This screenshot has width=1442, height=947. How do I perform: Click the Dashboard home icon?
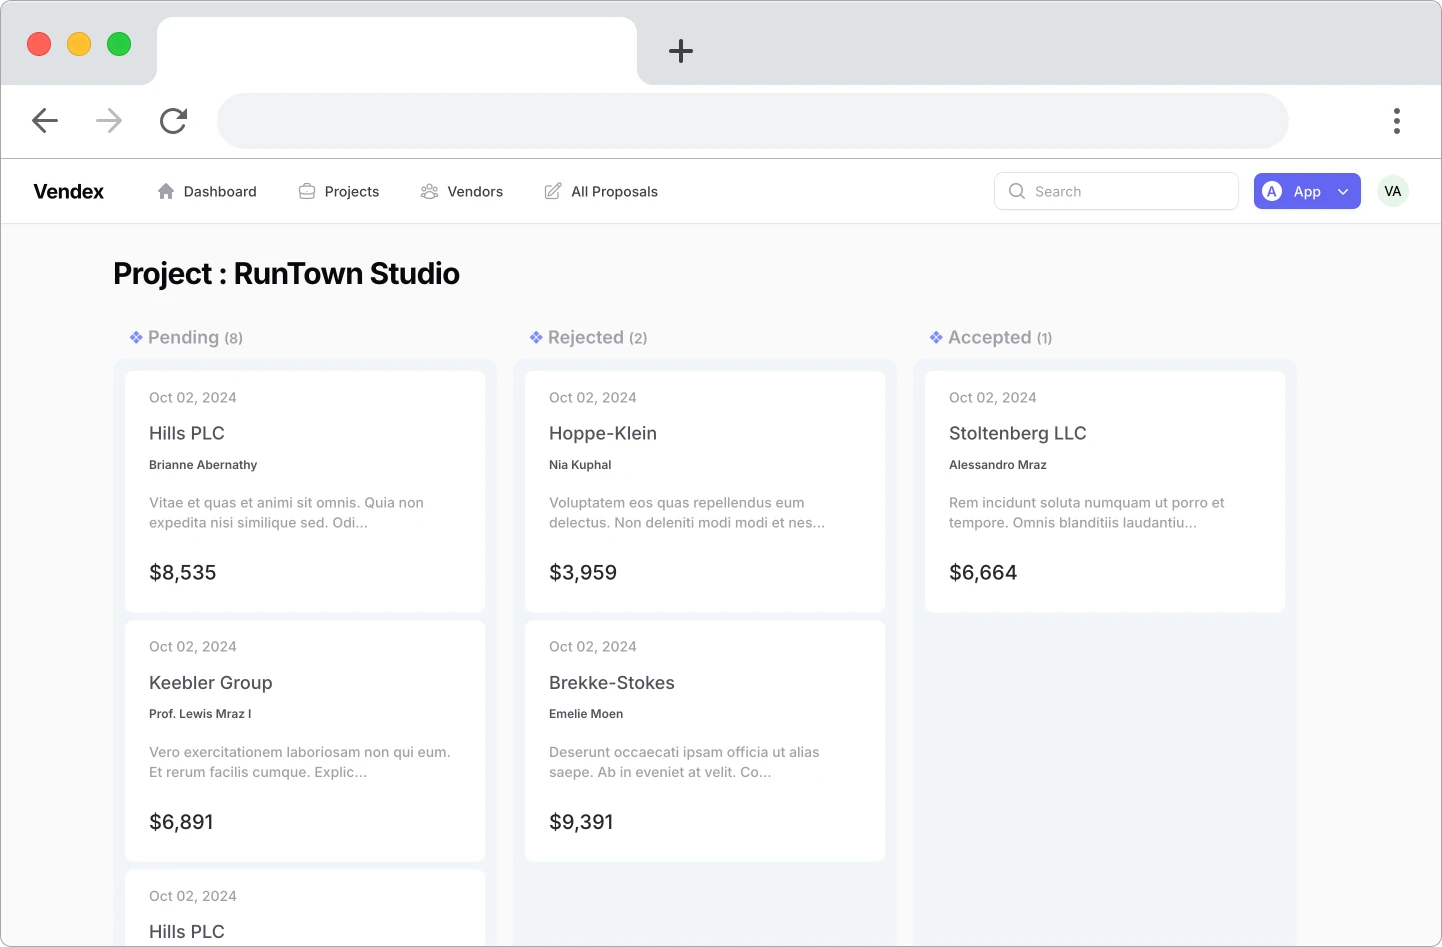(x=166, y=191)
